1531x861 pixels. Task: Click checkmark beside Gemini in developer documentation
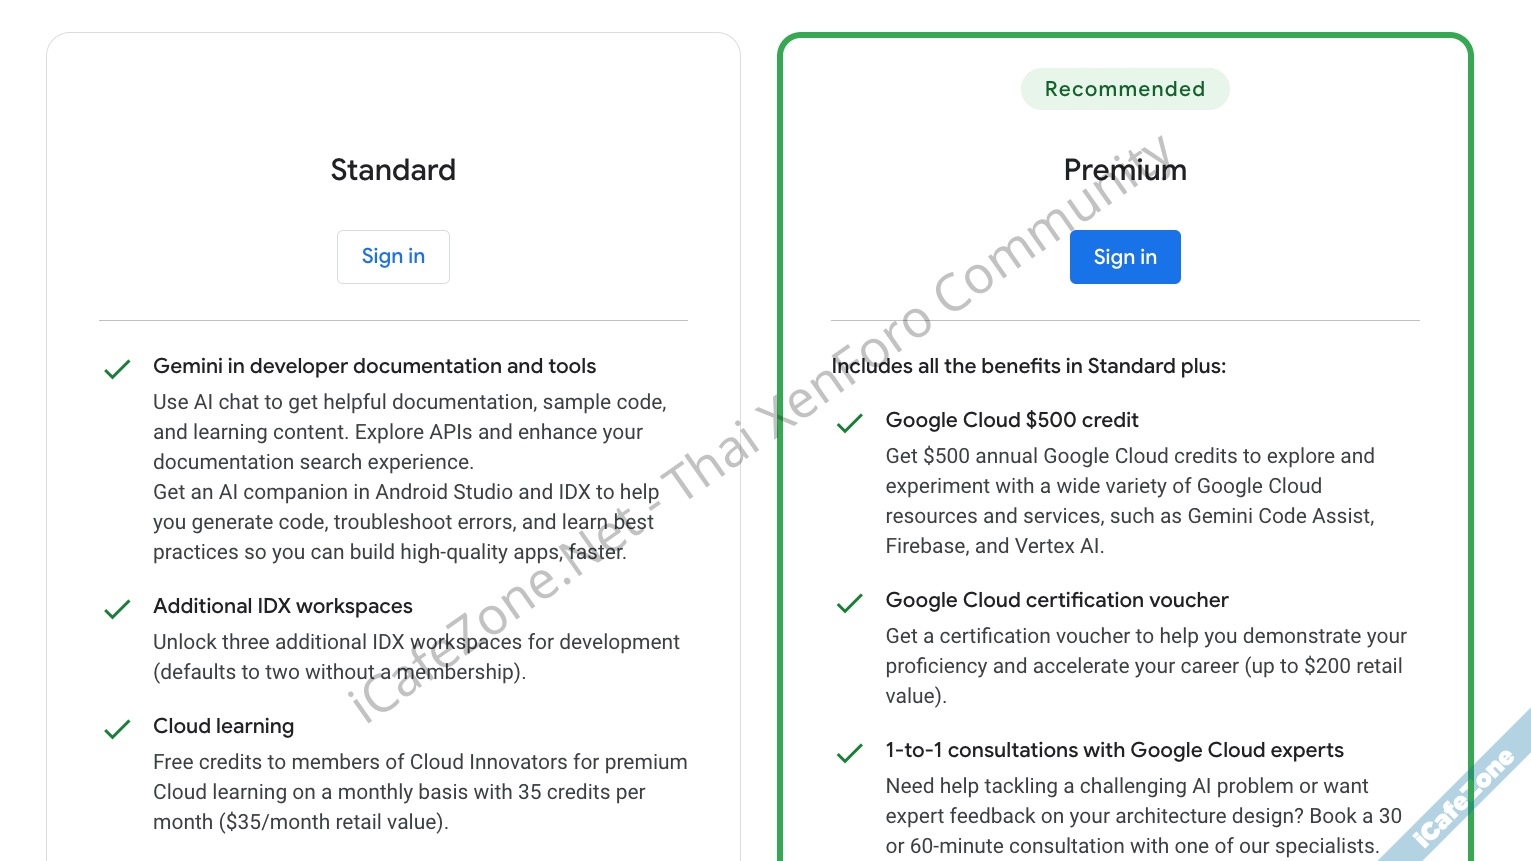(117, 369)
